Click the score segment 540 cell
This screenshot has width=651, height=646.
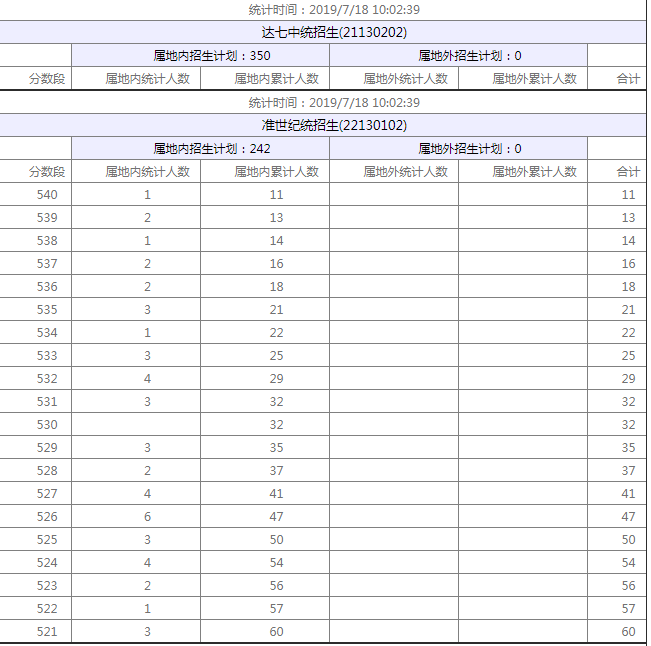click(x=46, y=195)
